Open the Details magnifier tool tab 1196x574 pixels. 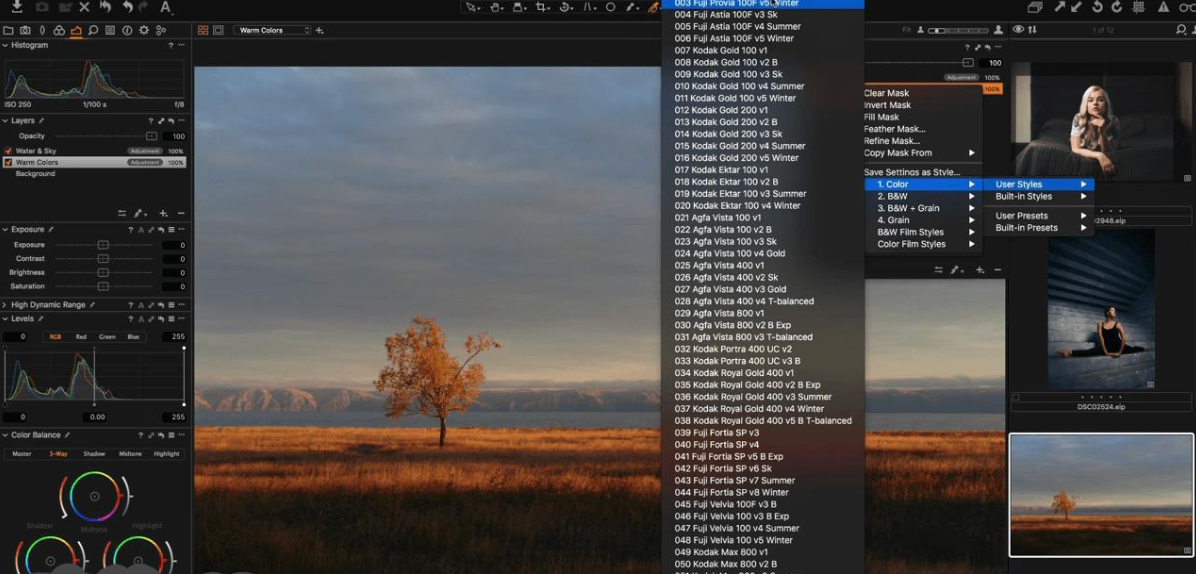[93, 30]
